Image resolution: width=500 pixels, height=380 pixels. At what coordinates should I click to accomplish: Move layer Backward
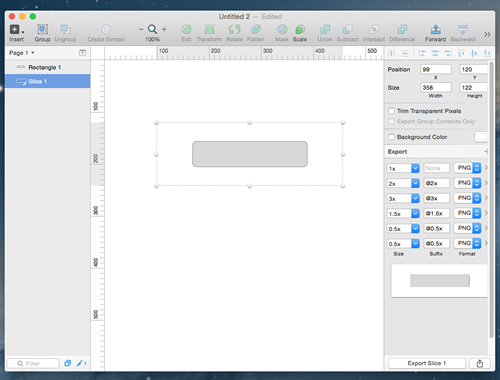(463, 29)
